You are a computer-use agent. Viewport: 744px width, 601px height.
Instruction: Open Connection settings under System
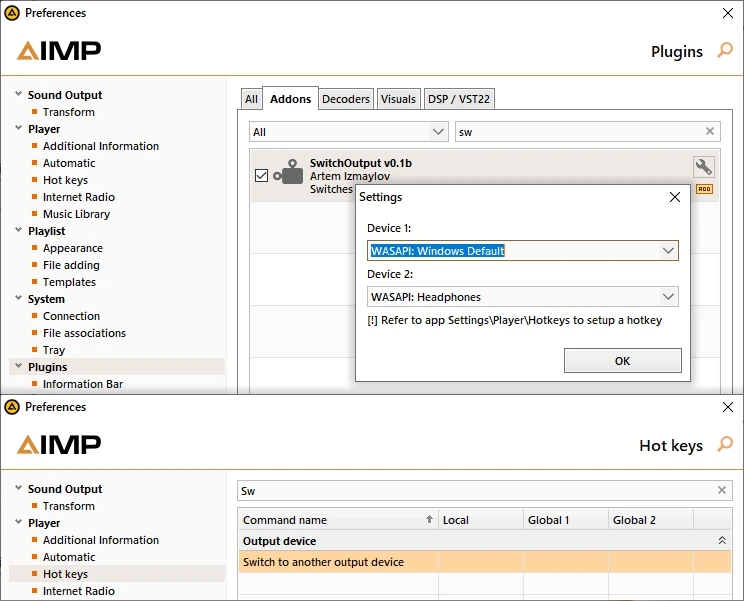(71, 316)
